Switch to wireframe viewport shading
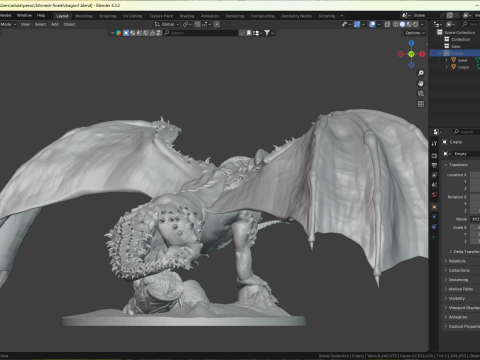Image resolution: width=480 pixels, height=360 pixels. coord(396,24)
